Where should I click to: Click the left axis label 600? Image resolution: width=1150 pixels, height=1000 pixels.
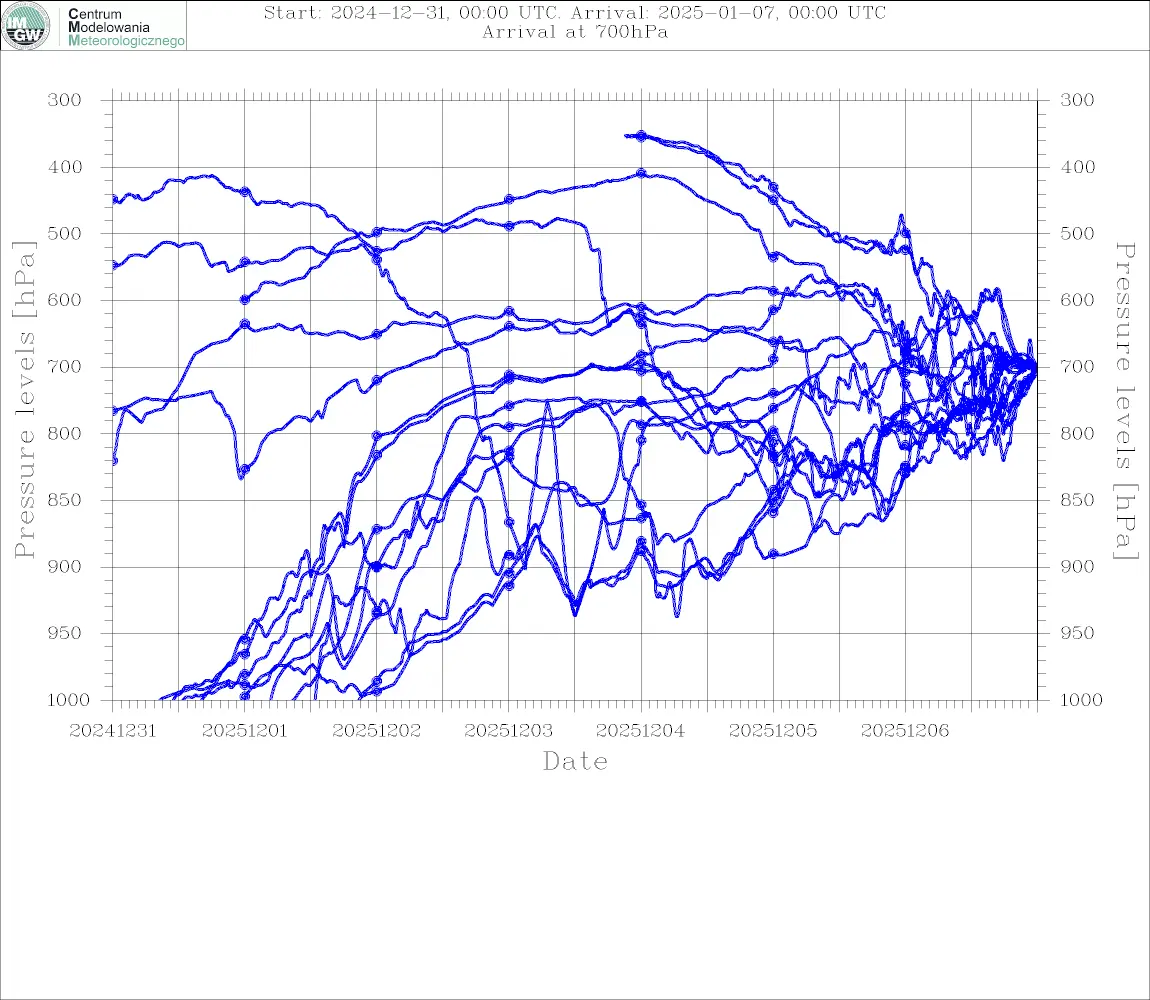(x=65, y=300)
